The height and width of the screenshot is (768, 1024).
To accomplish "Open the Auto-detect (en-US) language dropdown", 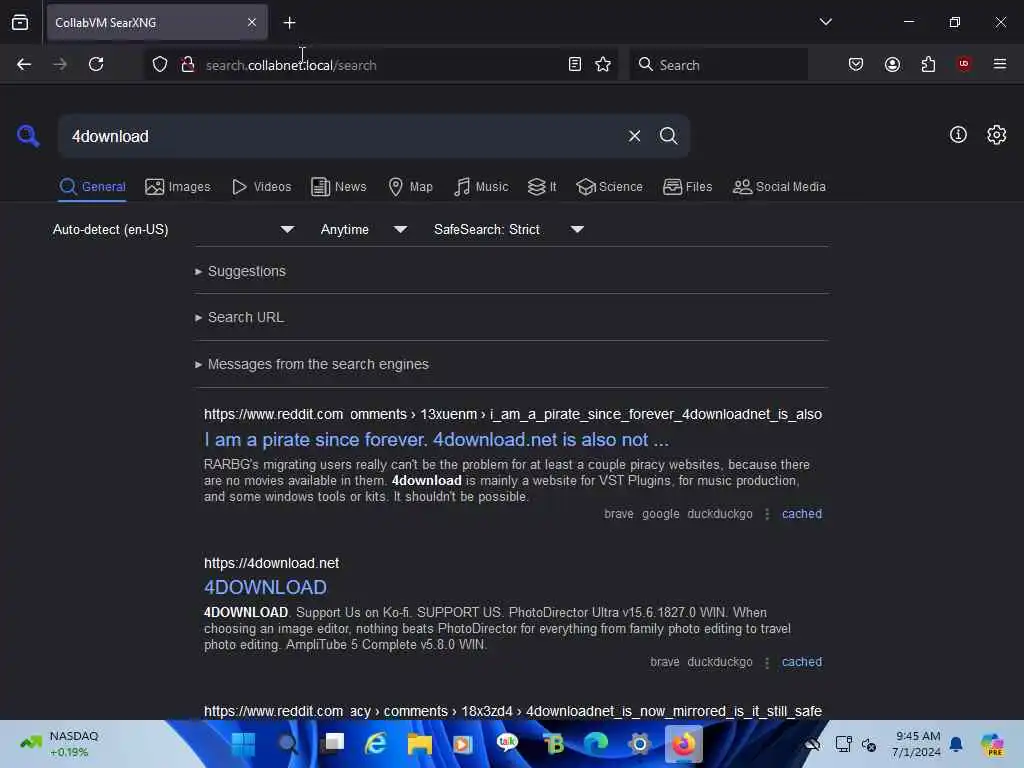I will click(174, 229).
